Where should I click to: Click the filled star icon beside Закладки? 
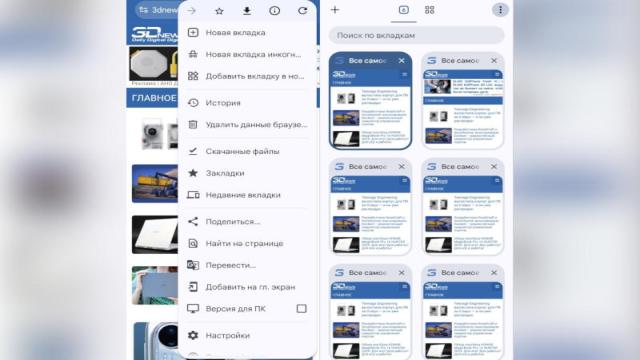pyautogui.click(x=193, y=173)
